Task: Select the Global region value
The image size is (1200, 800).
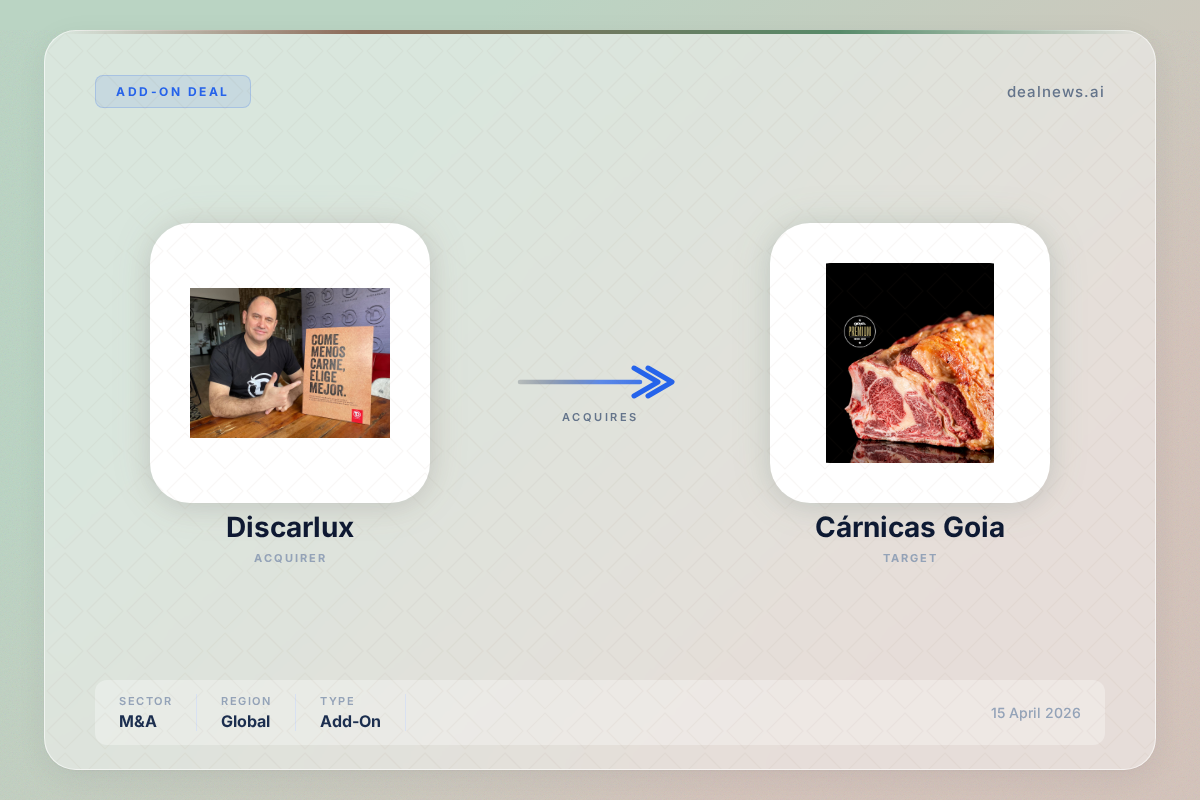Action: (245, 721)
